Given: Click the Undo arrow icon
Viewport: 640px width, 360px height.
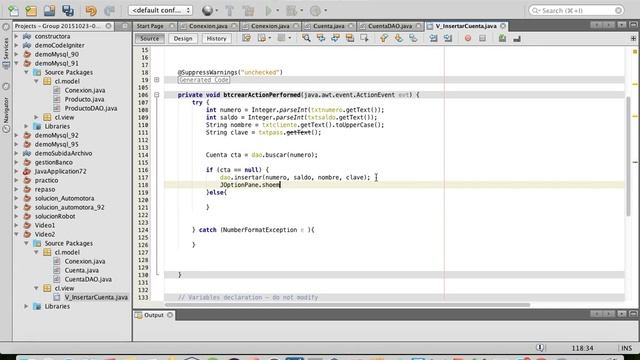Looking at the screenshot, I should point(91,11).
